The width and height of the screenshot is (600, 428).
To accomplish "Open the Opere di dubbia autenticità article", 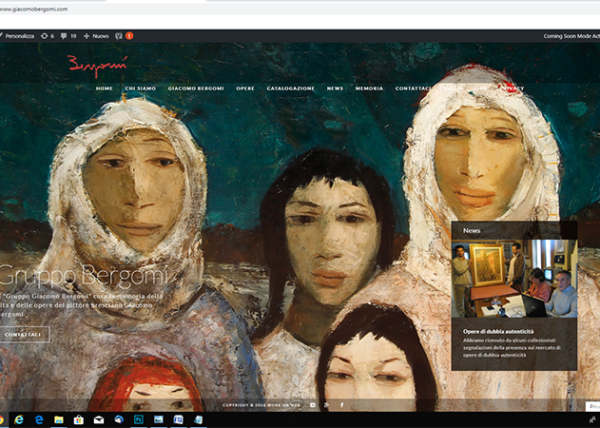I will tap(498, 332).
